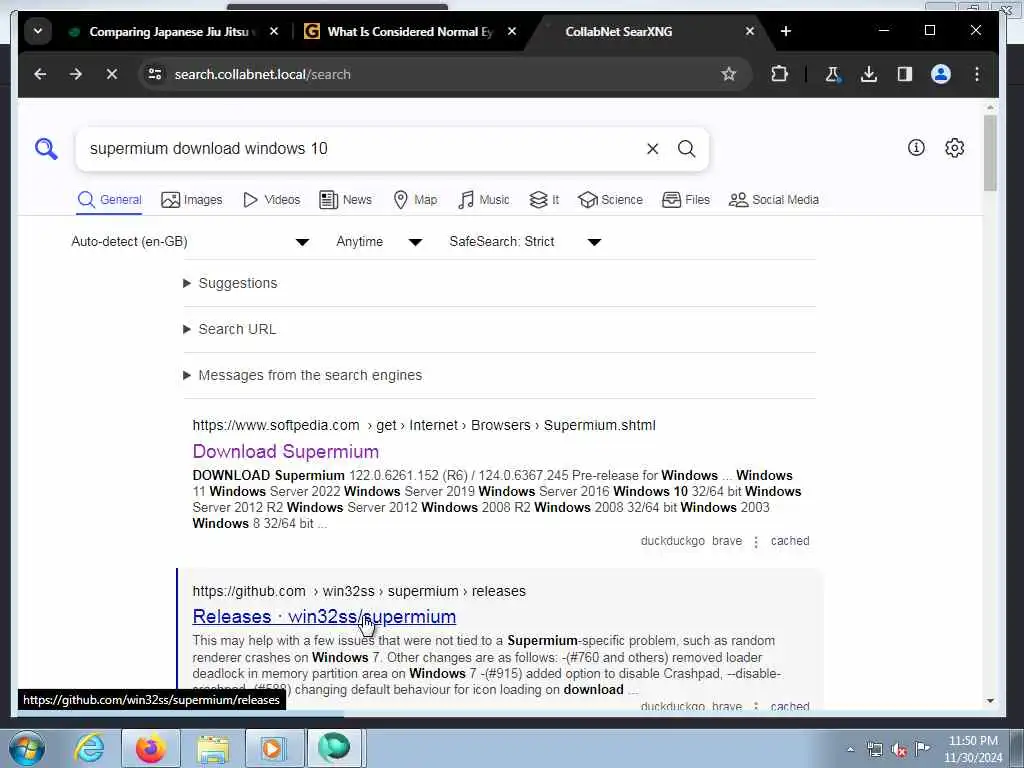Select the Map search category
1024x768 pixels.
415,200
